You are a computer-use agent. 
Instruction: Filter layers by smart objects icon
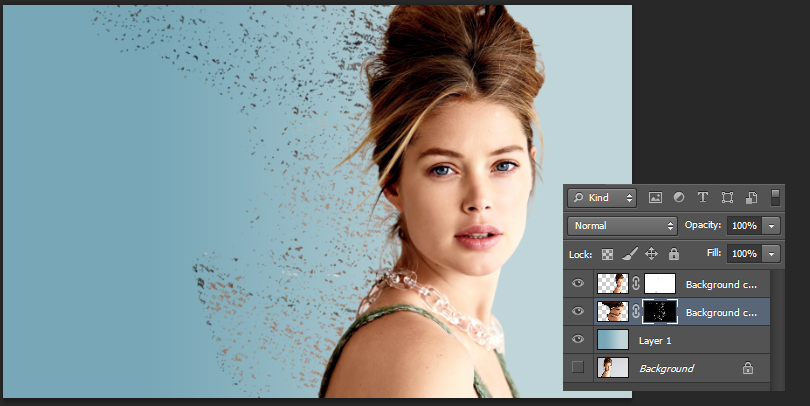(751, 197)
